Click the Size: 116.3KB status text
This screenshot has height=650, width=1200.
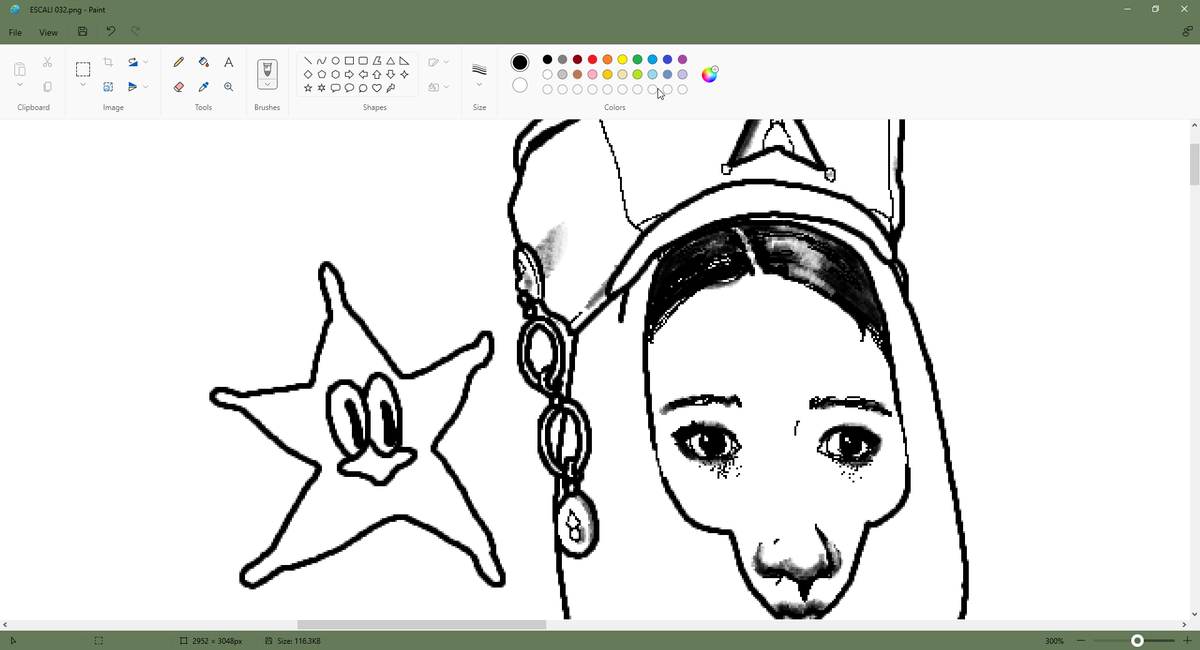298,640
